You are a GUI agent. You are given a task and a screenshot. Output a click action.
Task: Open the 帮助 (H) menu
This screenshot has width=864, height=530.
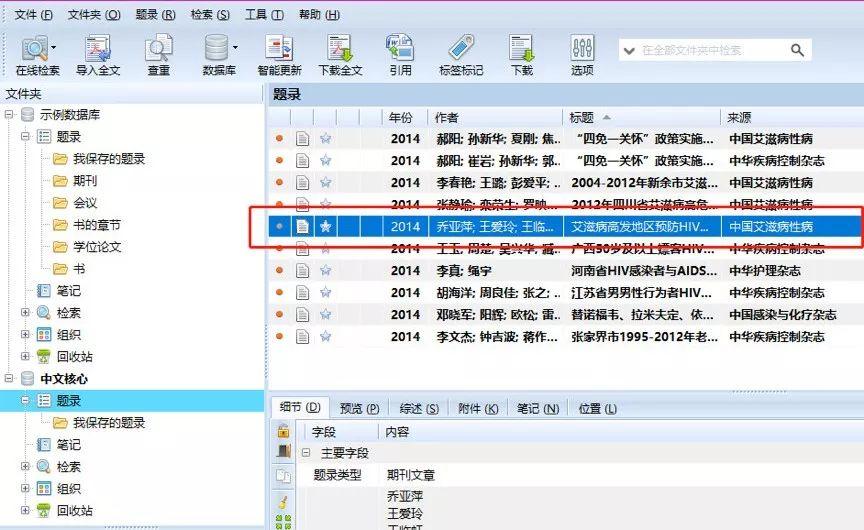pos(320,15)
